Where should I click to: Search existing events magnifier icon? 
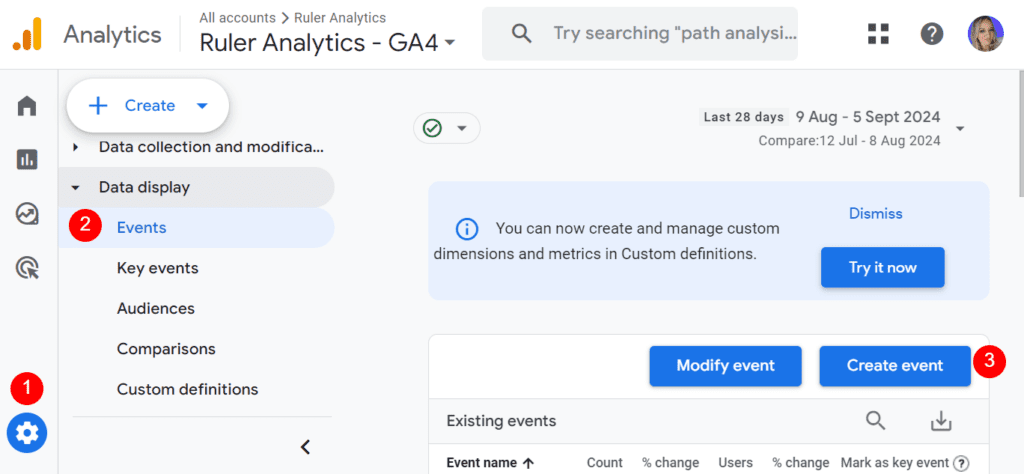click(875, 420)
